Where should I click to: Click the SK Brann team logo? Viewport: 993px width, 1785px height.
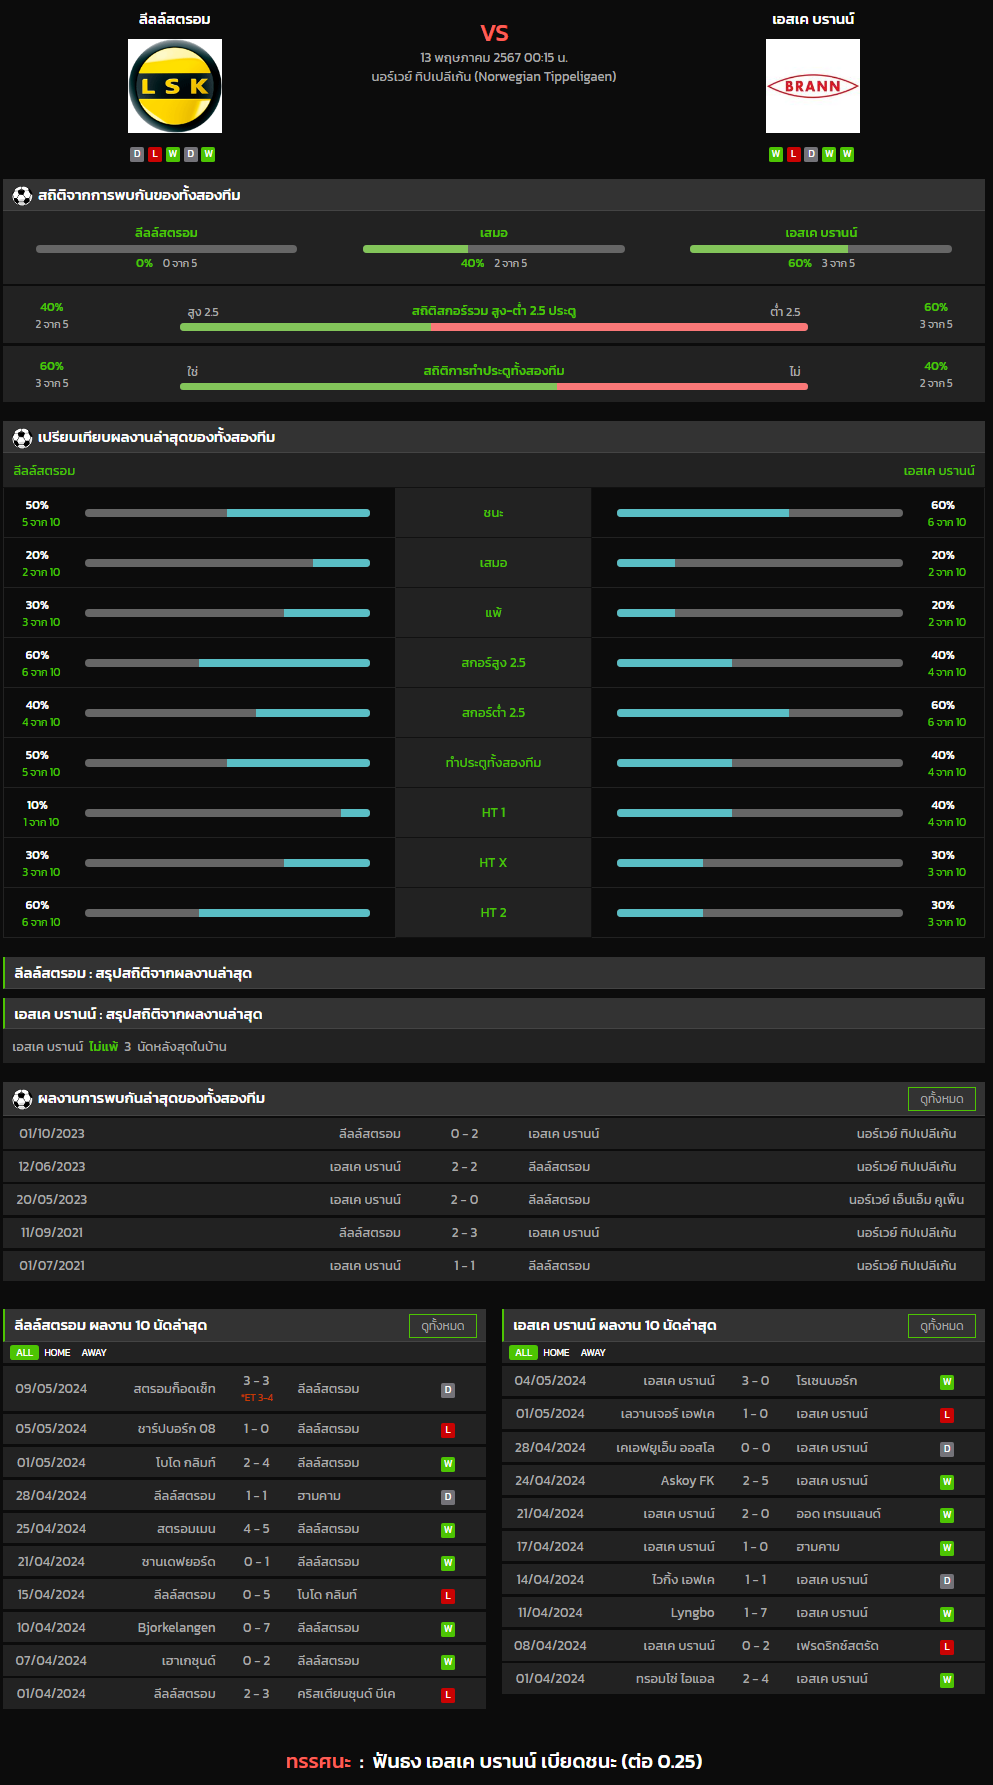(813, 86)
